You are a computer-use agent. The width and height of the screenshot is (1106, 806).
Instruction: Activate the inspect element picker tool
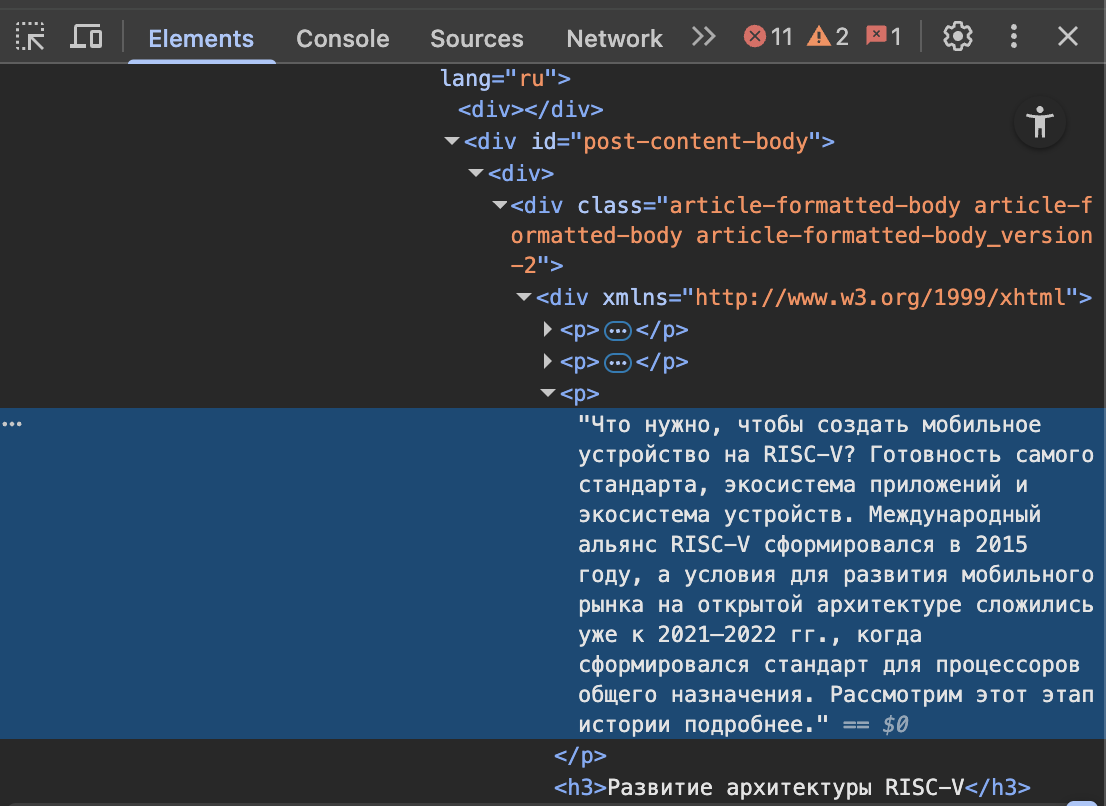31,38
